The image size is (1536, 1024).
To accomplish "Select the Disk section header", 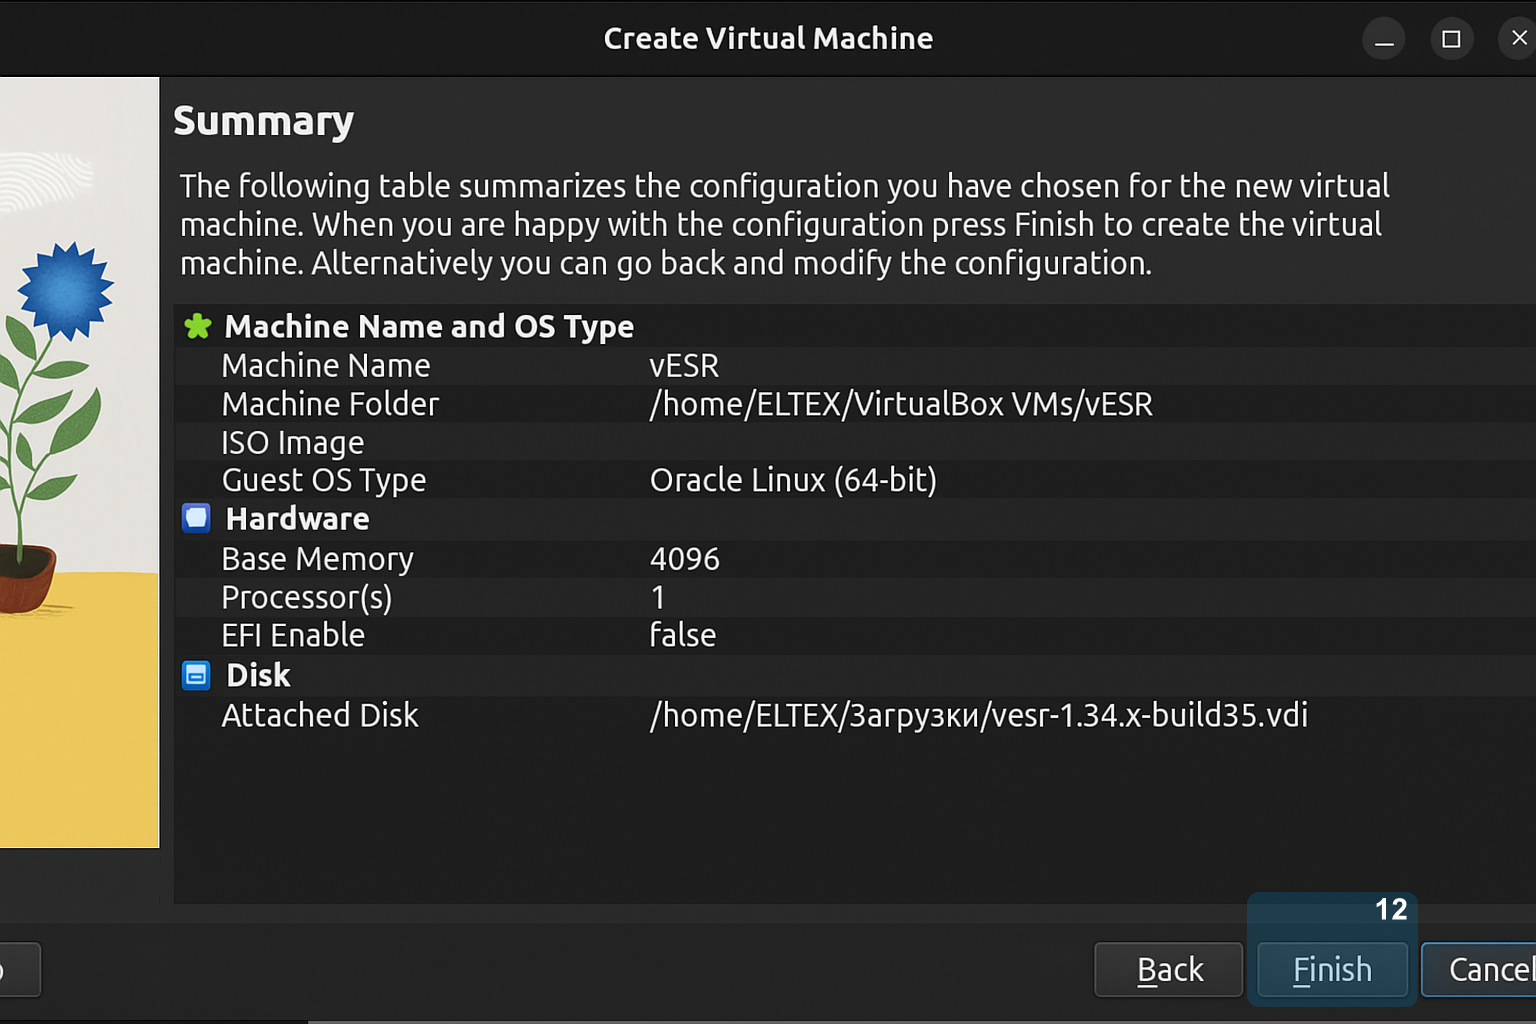I will tap(258, 675).
